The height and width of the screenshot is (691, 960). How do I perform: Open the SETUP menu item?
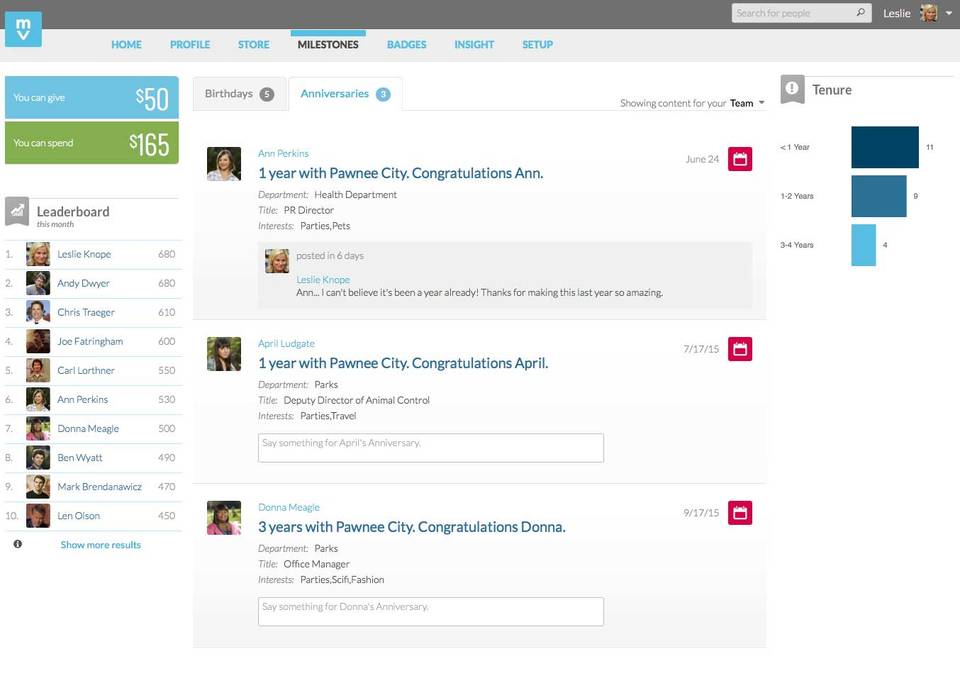point(537,44)
